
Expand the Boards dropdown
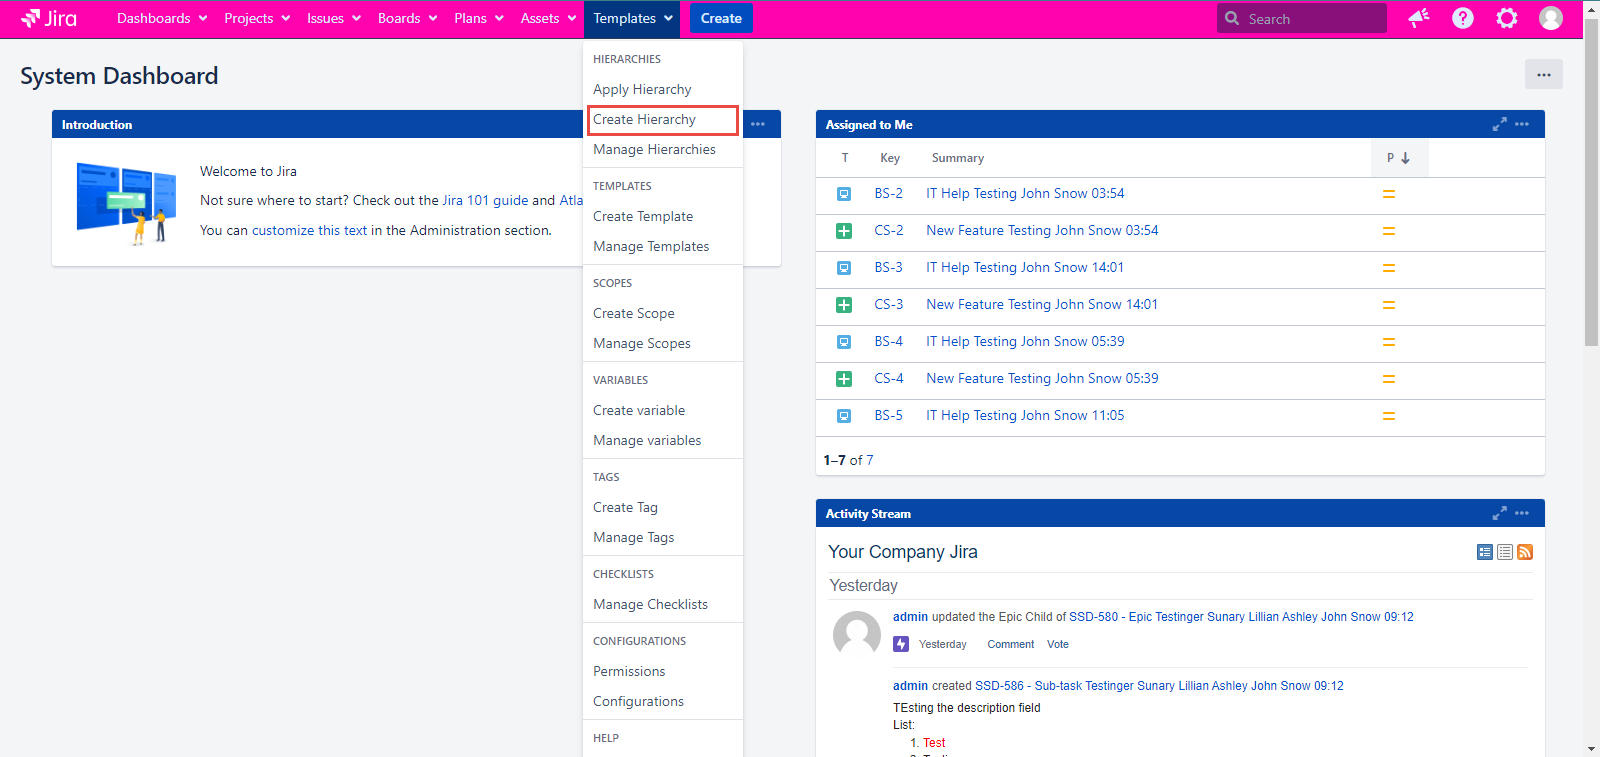(407, 18)
